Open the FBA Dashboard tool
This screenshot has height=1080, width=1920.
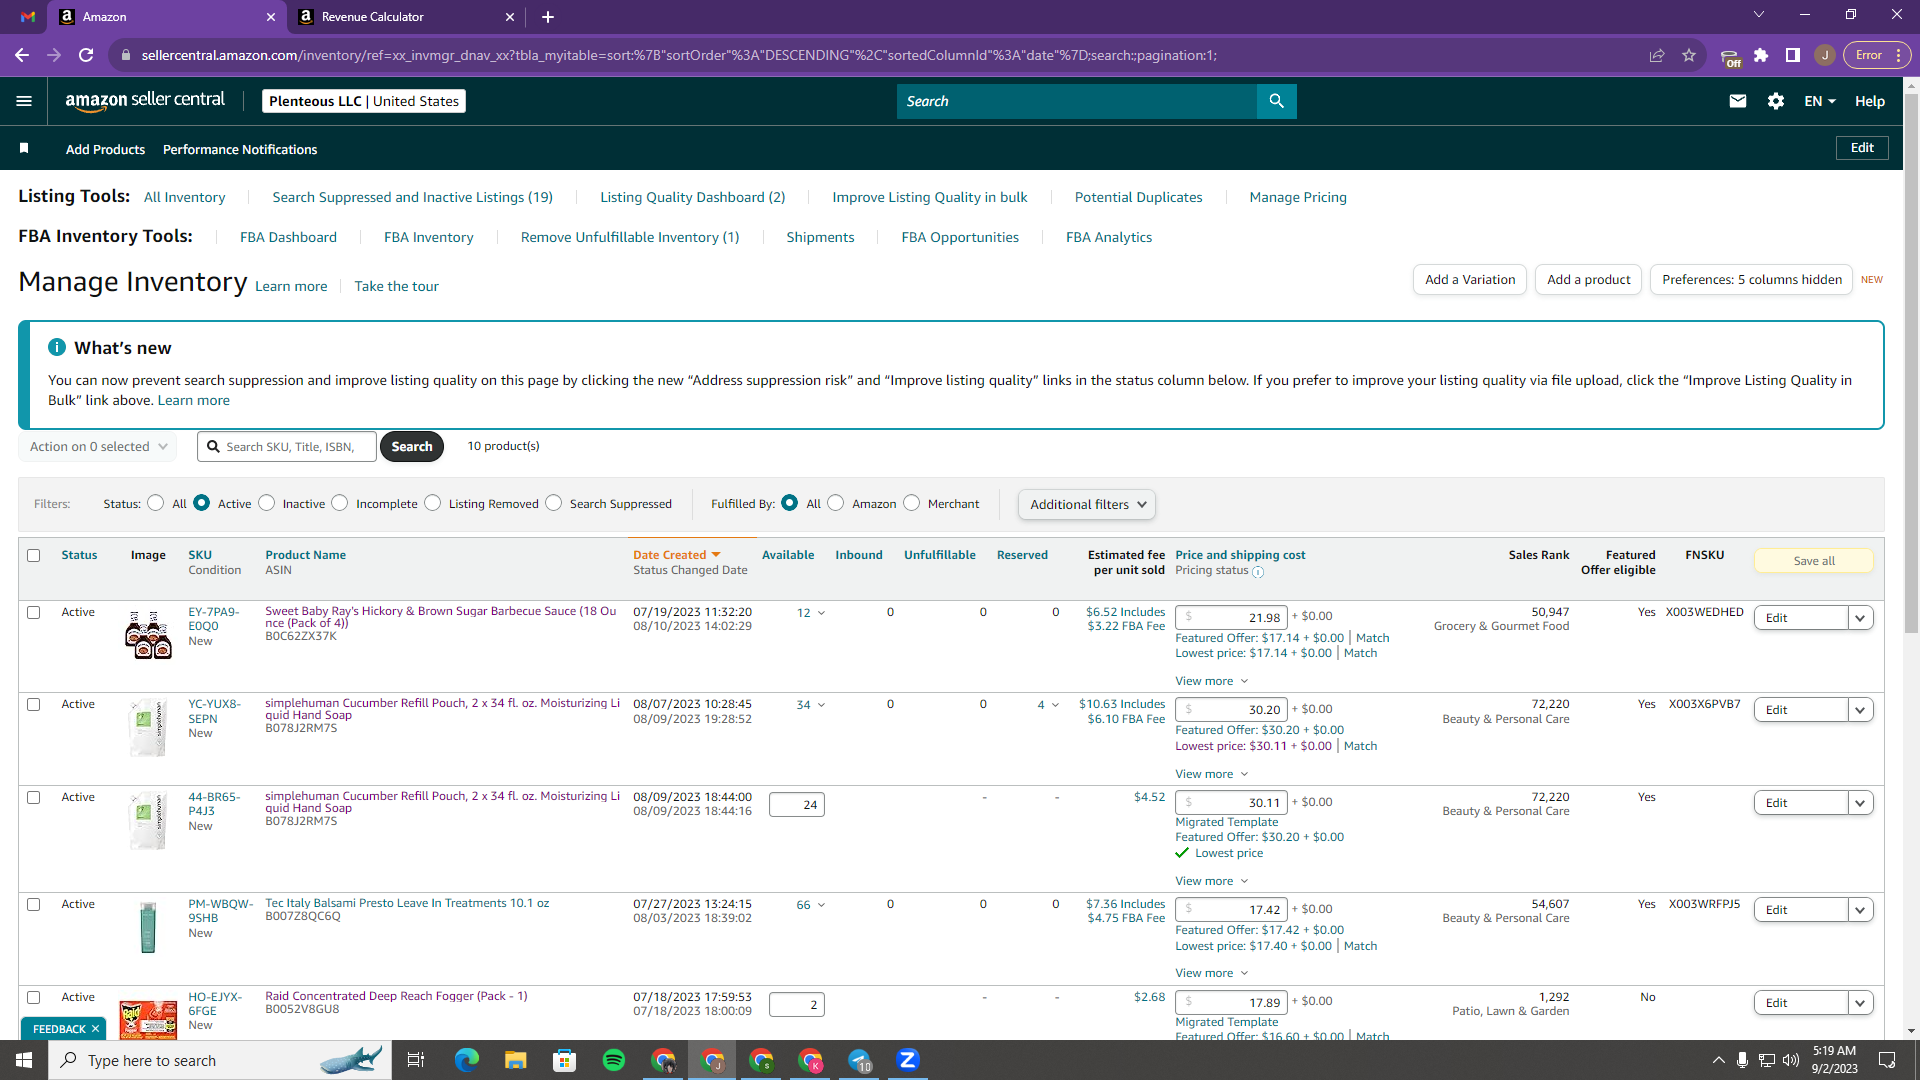pyautogui.click(x=288, y=237)
